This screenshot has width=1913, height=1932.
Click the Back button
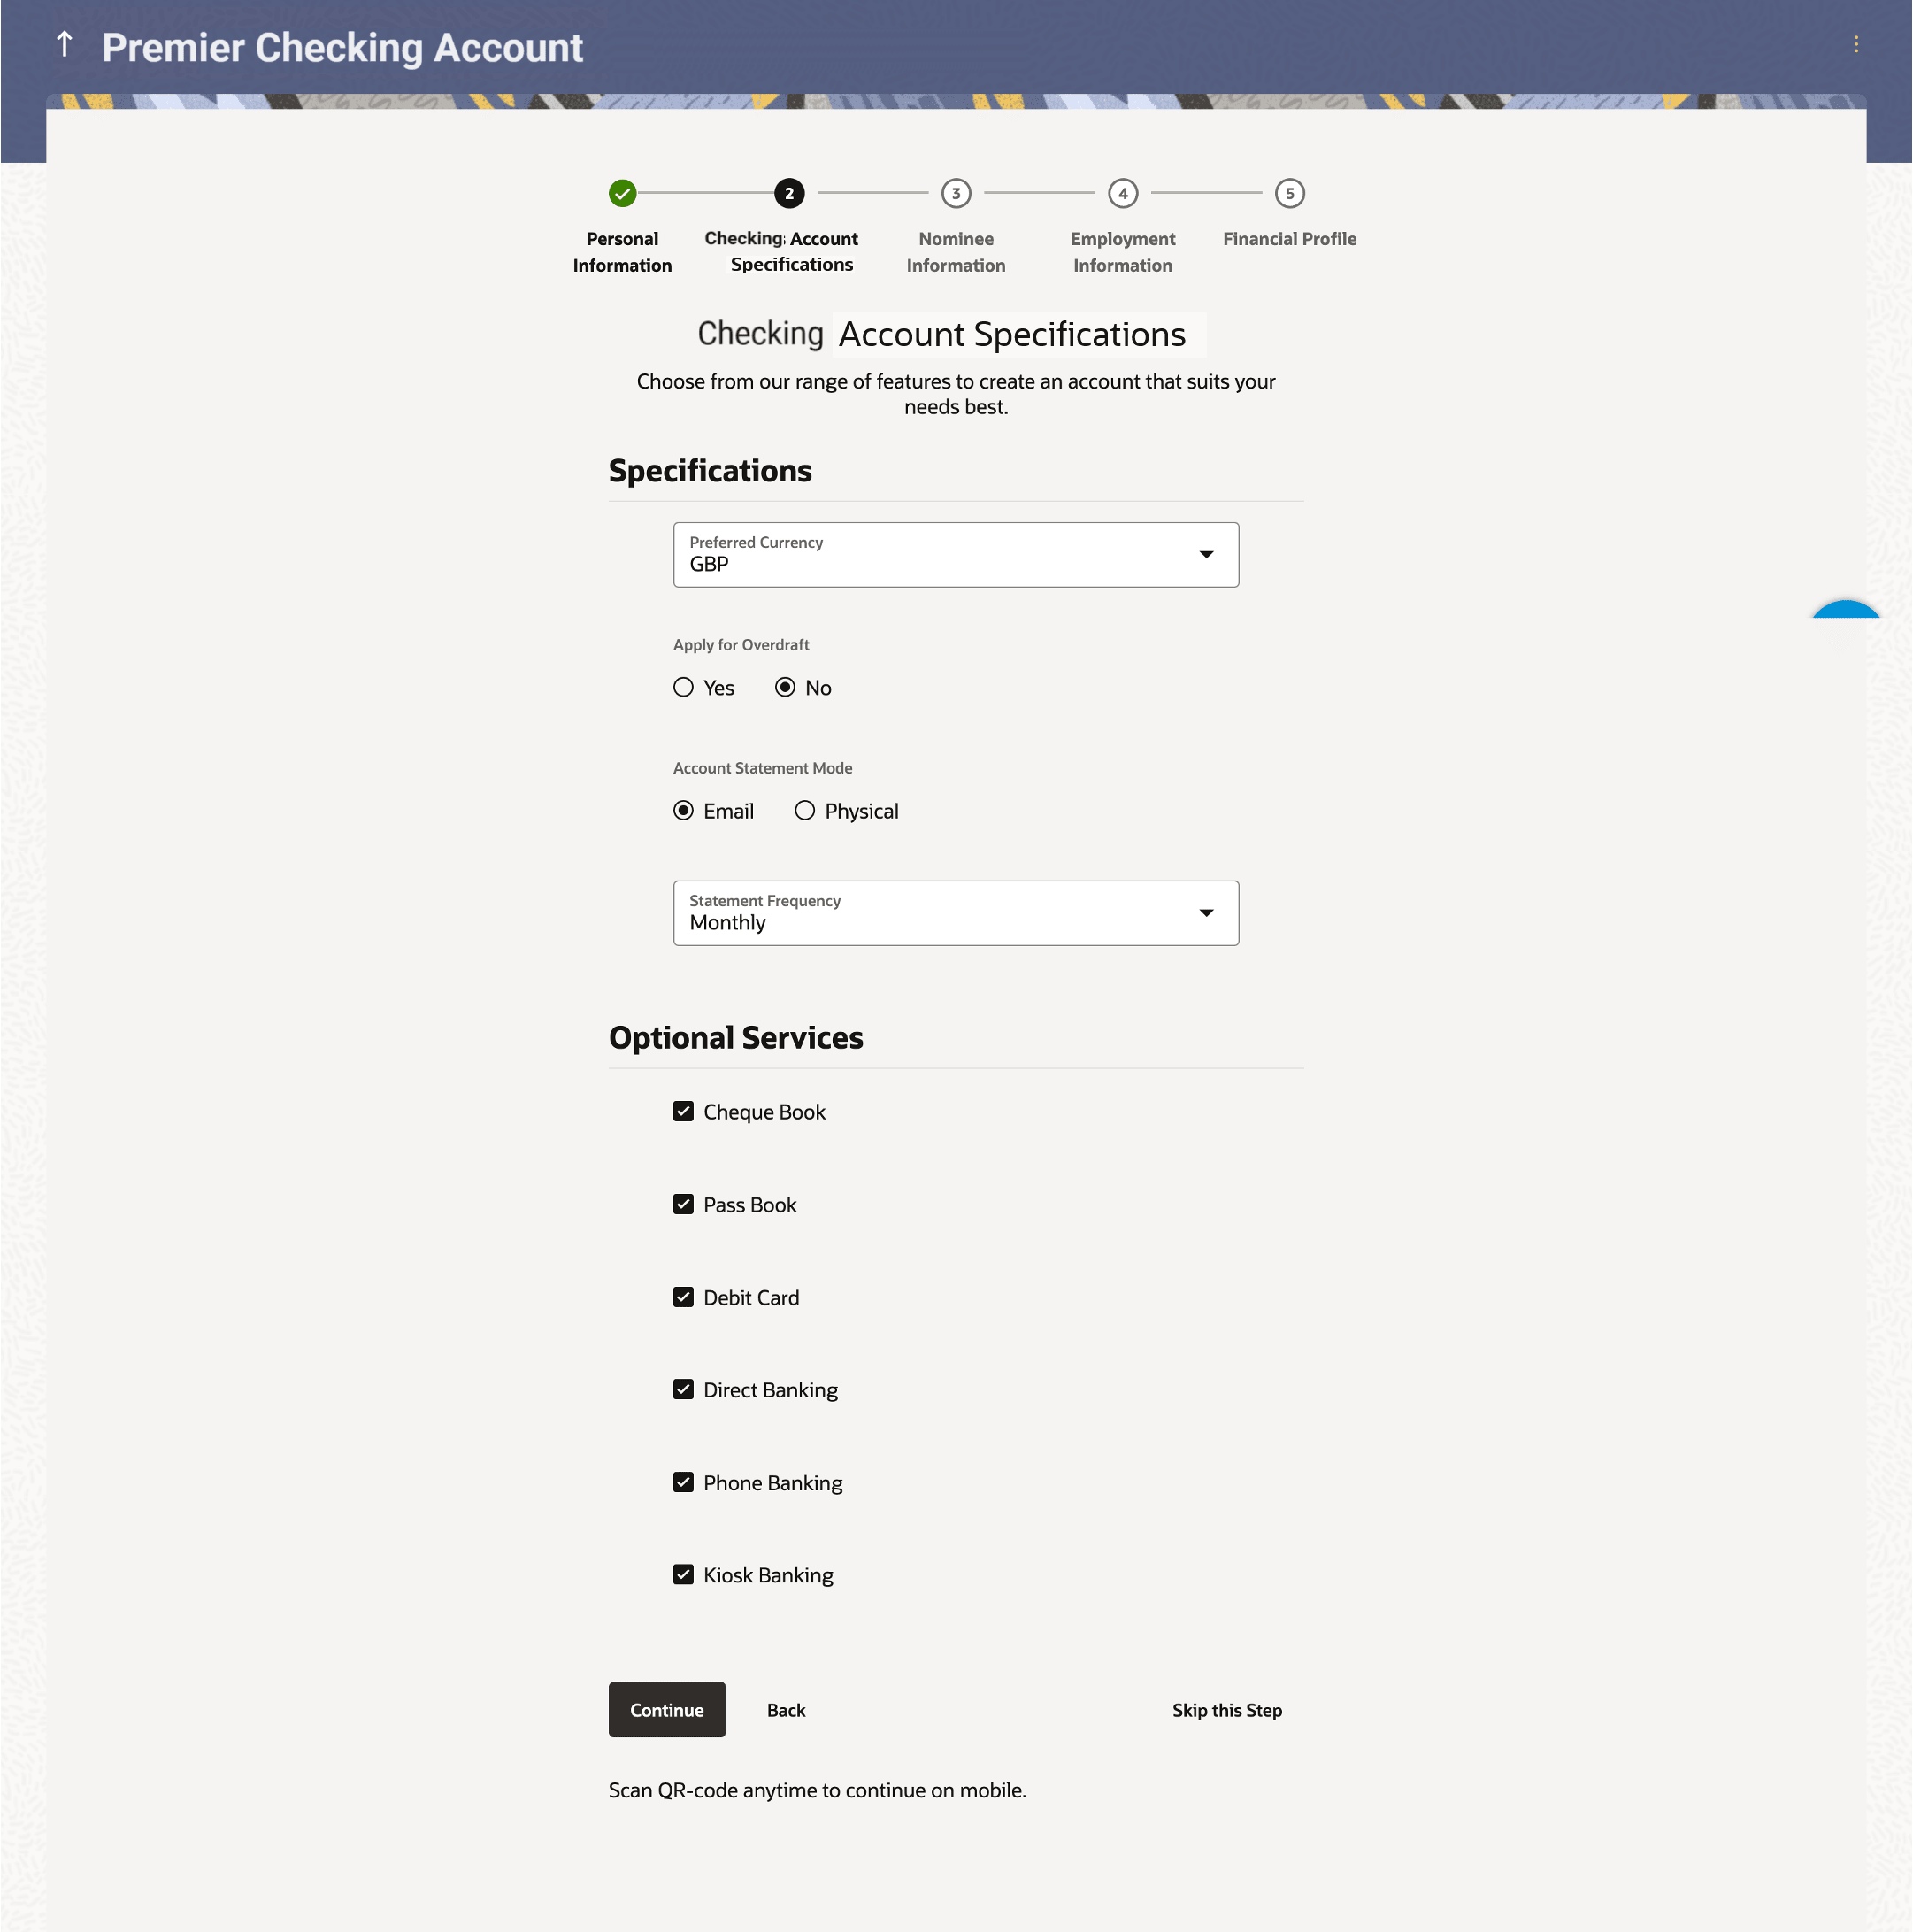[785, 1710]
